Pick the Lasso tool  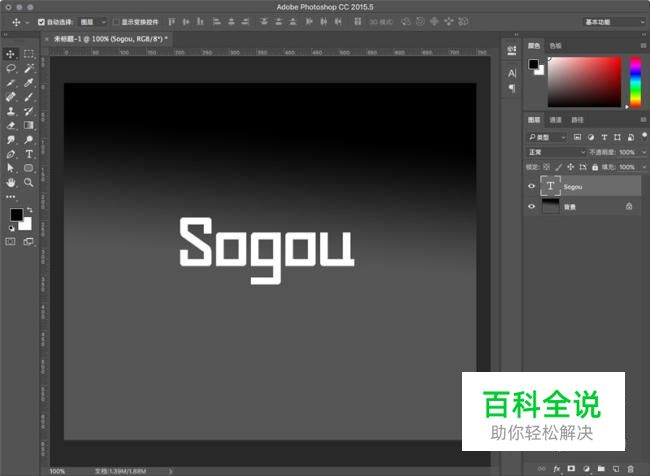coord(11,68)
